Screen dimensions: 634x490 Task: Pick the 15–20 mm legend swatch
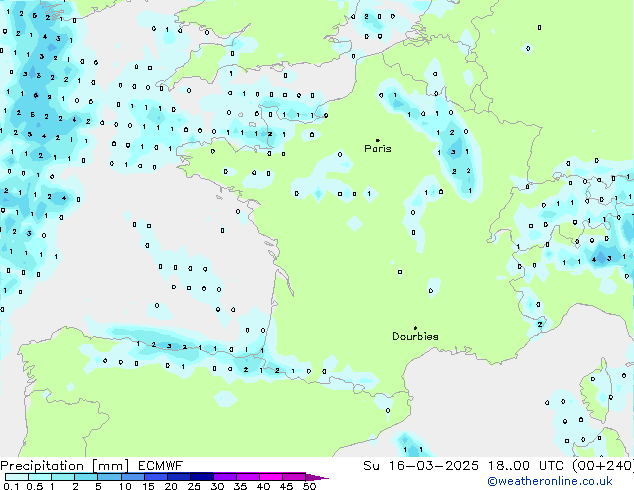(155, 477)
